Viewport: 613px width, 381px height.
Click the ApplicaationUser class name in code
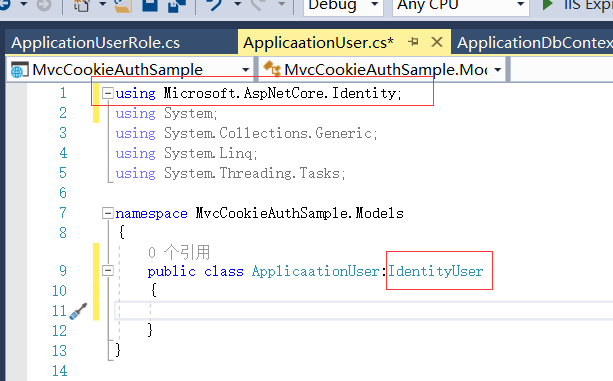pos(315,271)
